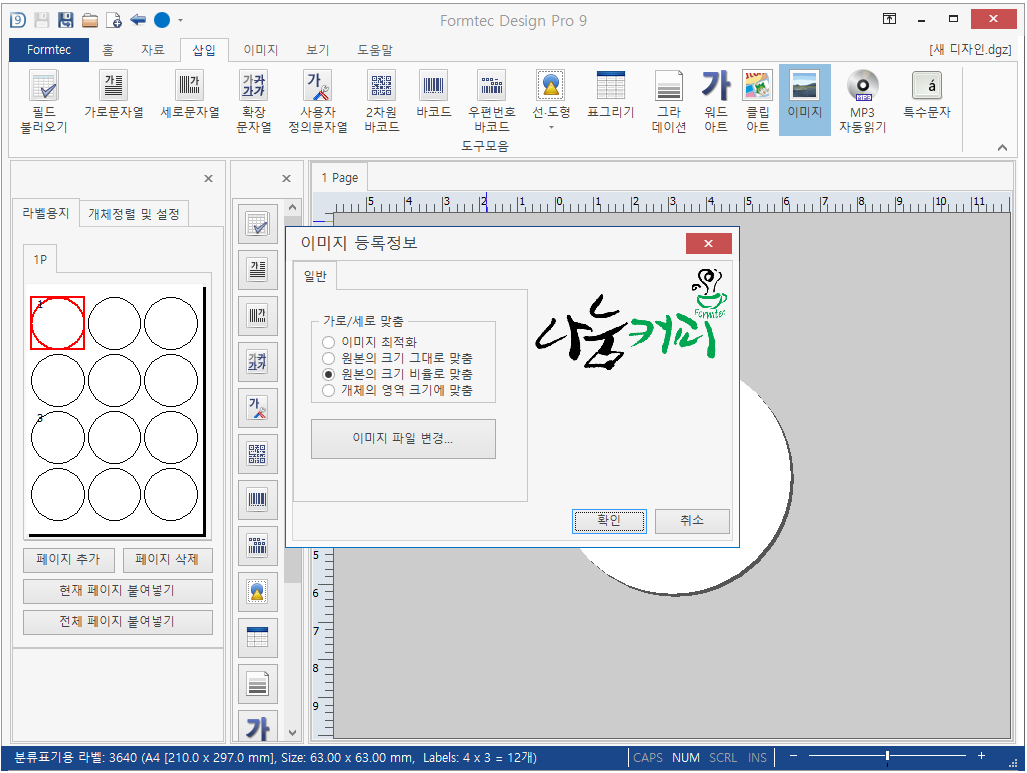
Task: Click the barcode icon in vertical toolbar
Action: coord(257,499)
